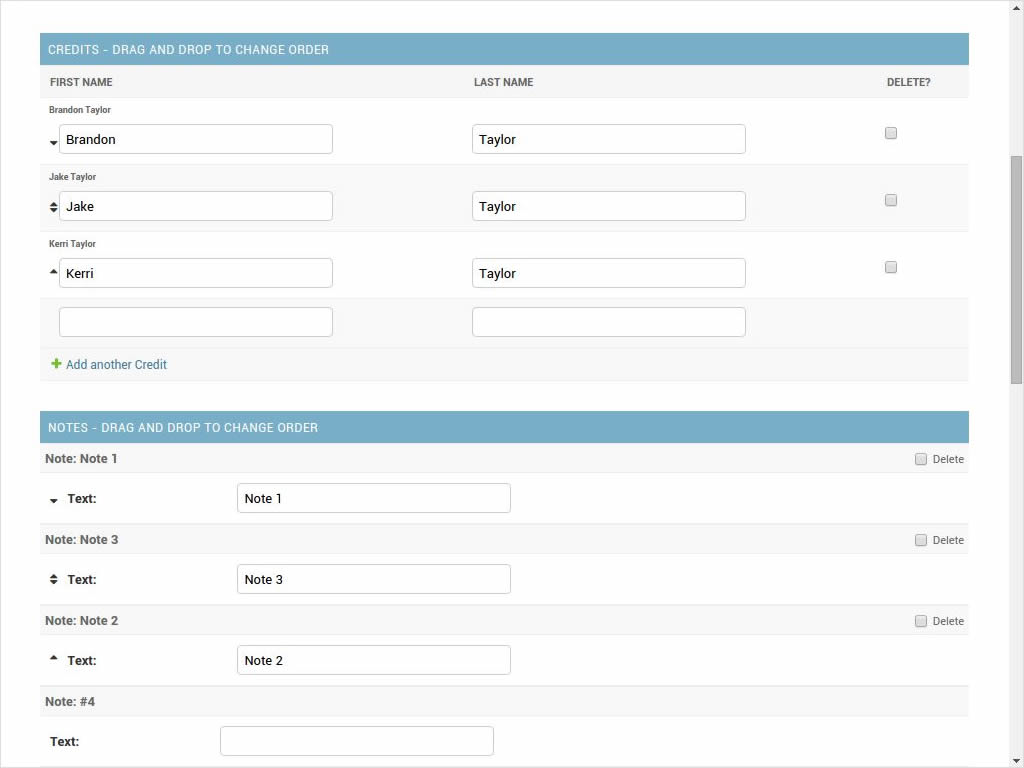The height and width of the screenshot is (768, 1024).
Task: Check the delete box next to Jake Taylor
Action: click(x=890, y=199)
